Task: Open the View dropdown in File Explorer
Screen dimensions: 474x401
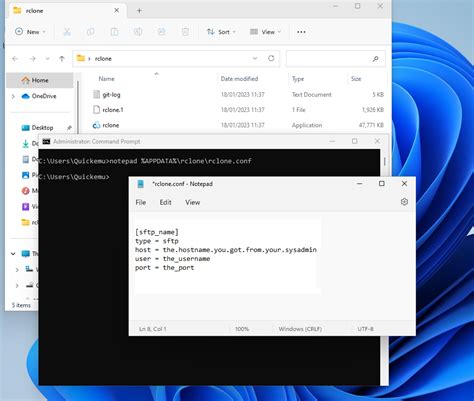Action: (x=265, y=32)
